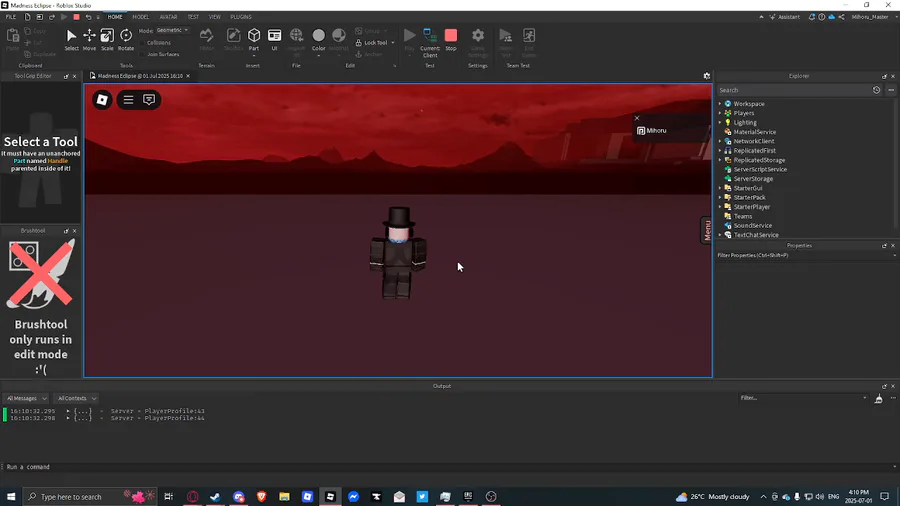Expand the StarterGui tree node
900x506 pixels.
tap(720, 188)
